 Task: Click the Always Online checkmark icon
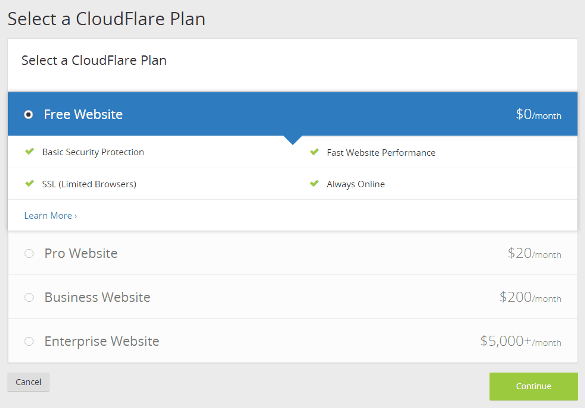tap(315, 183)
